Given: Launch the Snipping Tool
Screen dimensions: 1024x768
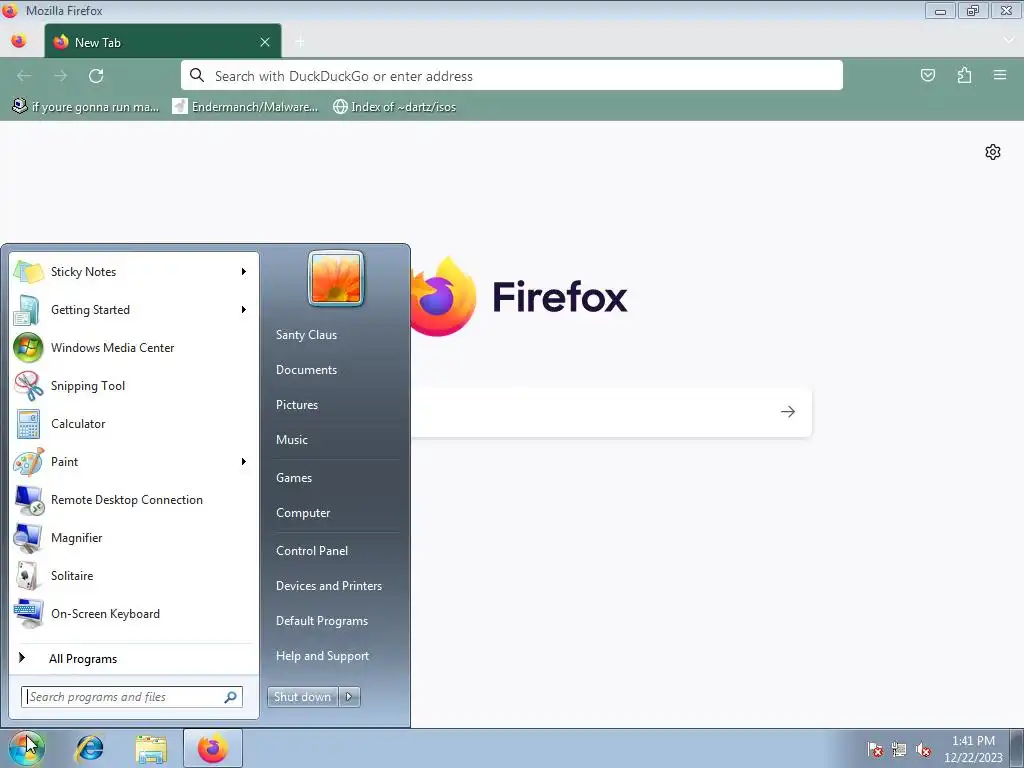Looking at the screenshot, I should tap(133, 386).
